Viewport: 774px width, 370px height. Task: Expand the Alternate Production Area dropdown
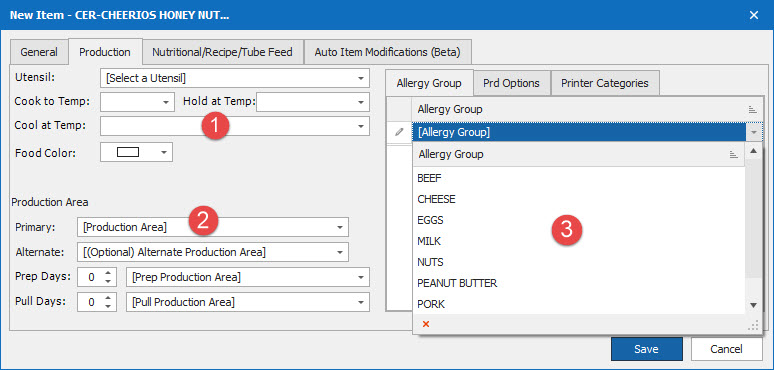340,252
